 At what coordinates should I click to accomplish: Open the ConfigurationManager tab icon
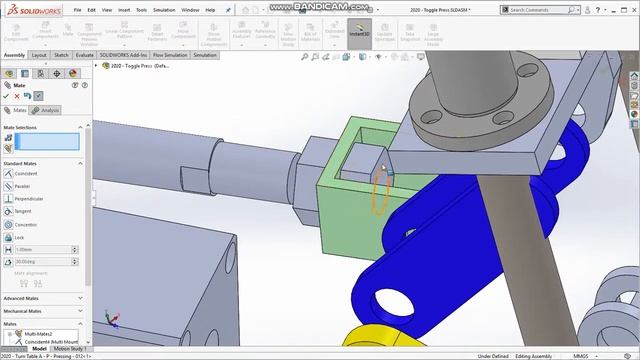click(41, 73)
